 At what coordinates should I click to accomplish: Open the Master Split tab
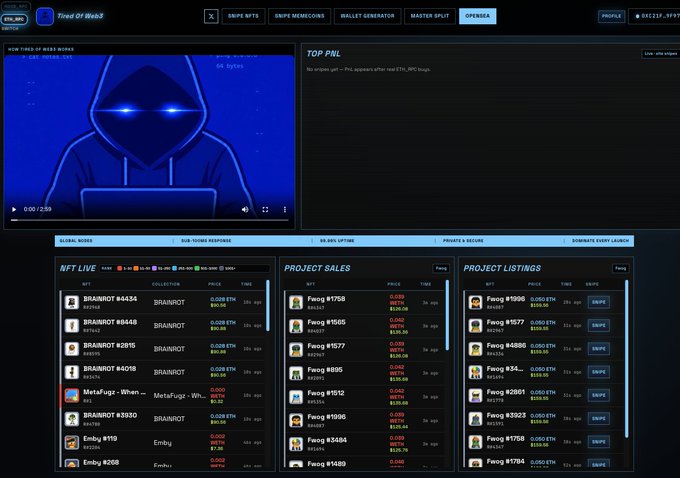pyautogui.click(x=430, y=16)
